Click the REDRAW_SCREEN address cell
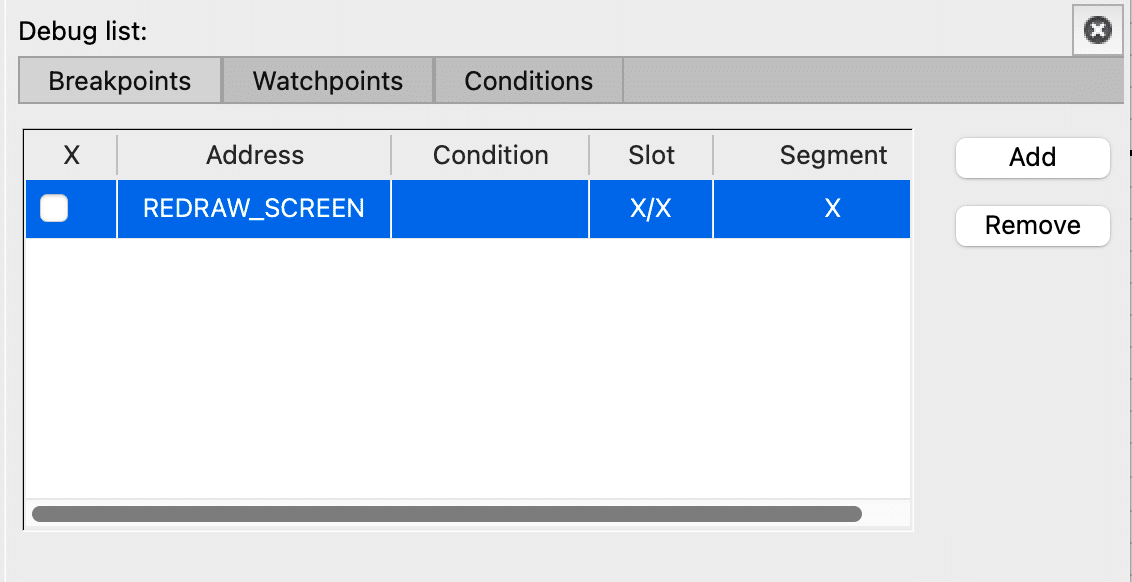Viewport: 1132px width, 582px height. 254,209
